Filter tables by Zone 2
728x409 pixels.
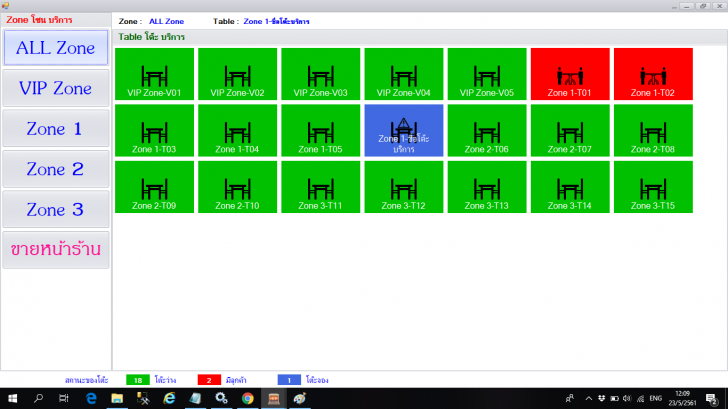pos(56,169)
